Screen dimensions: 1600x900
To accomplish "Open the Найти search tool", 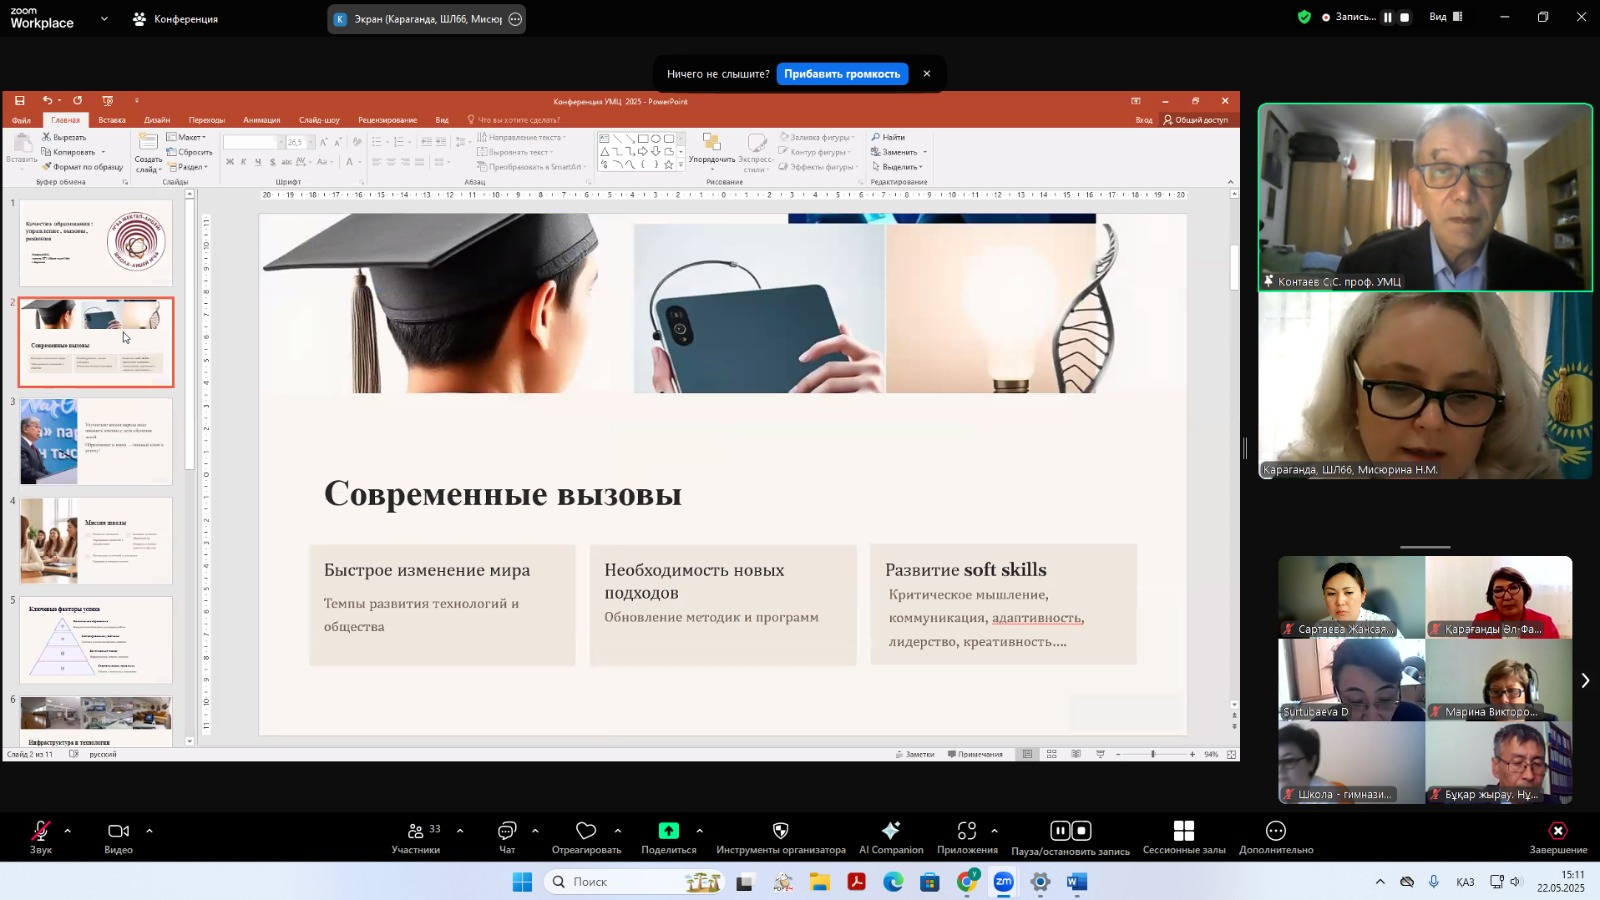I will coord(890,137).
